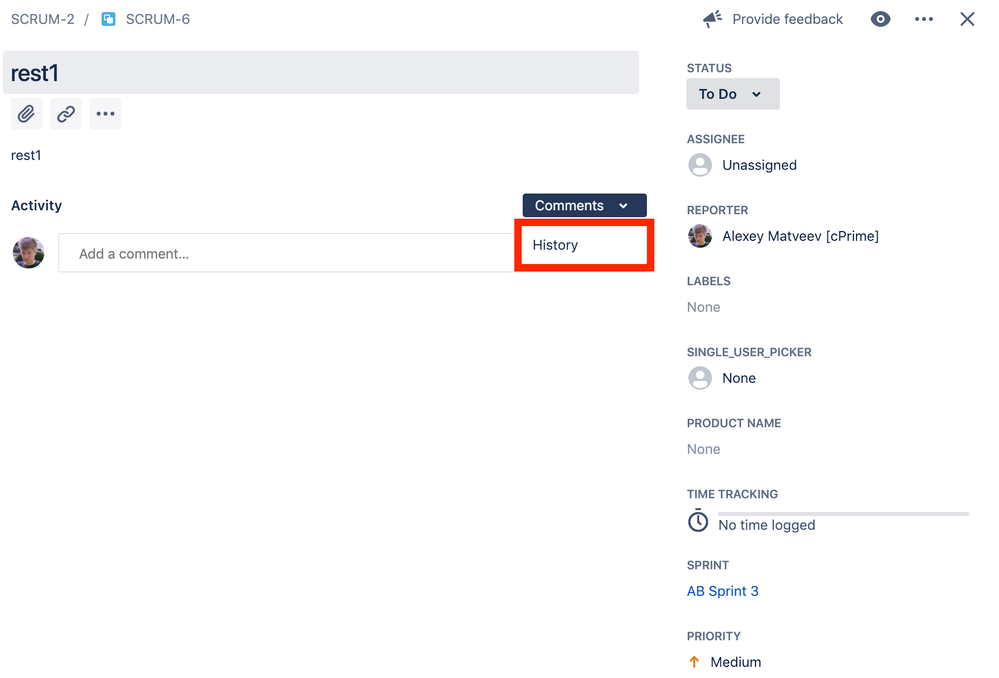Click reporter name Alexey Matveev [cPrime]

point(800,236)
